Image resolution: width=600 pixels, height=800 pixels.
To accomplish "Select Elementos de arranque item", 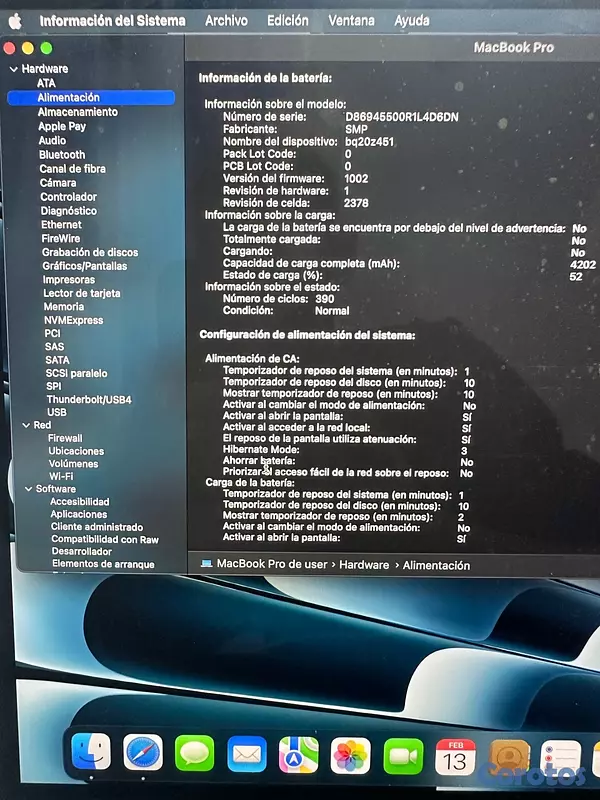I will pyautogui.click(x=103, y=564).
